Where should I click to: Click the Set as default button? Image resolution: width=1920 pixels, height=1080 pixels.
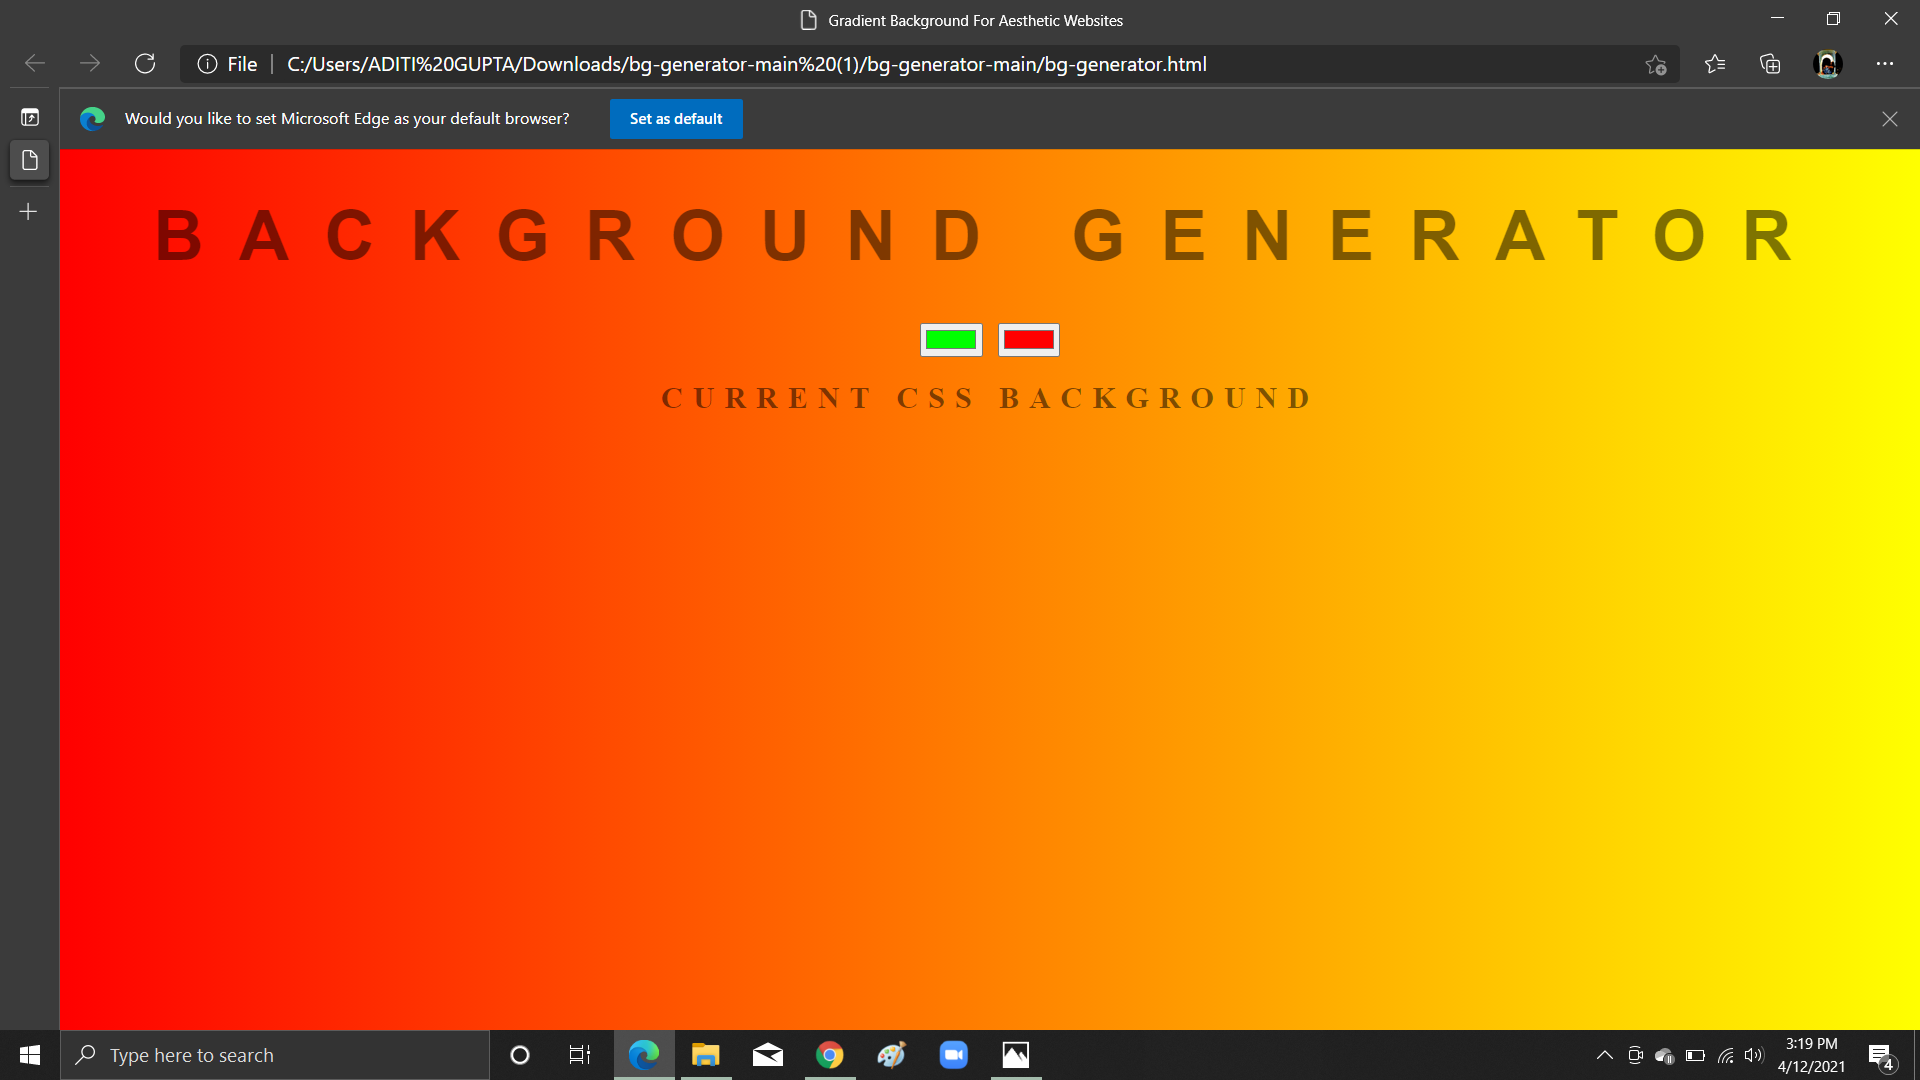[676, 118]
